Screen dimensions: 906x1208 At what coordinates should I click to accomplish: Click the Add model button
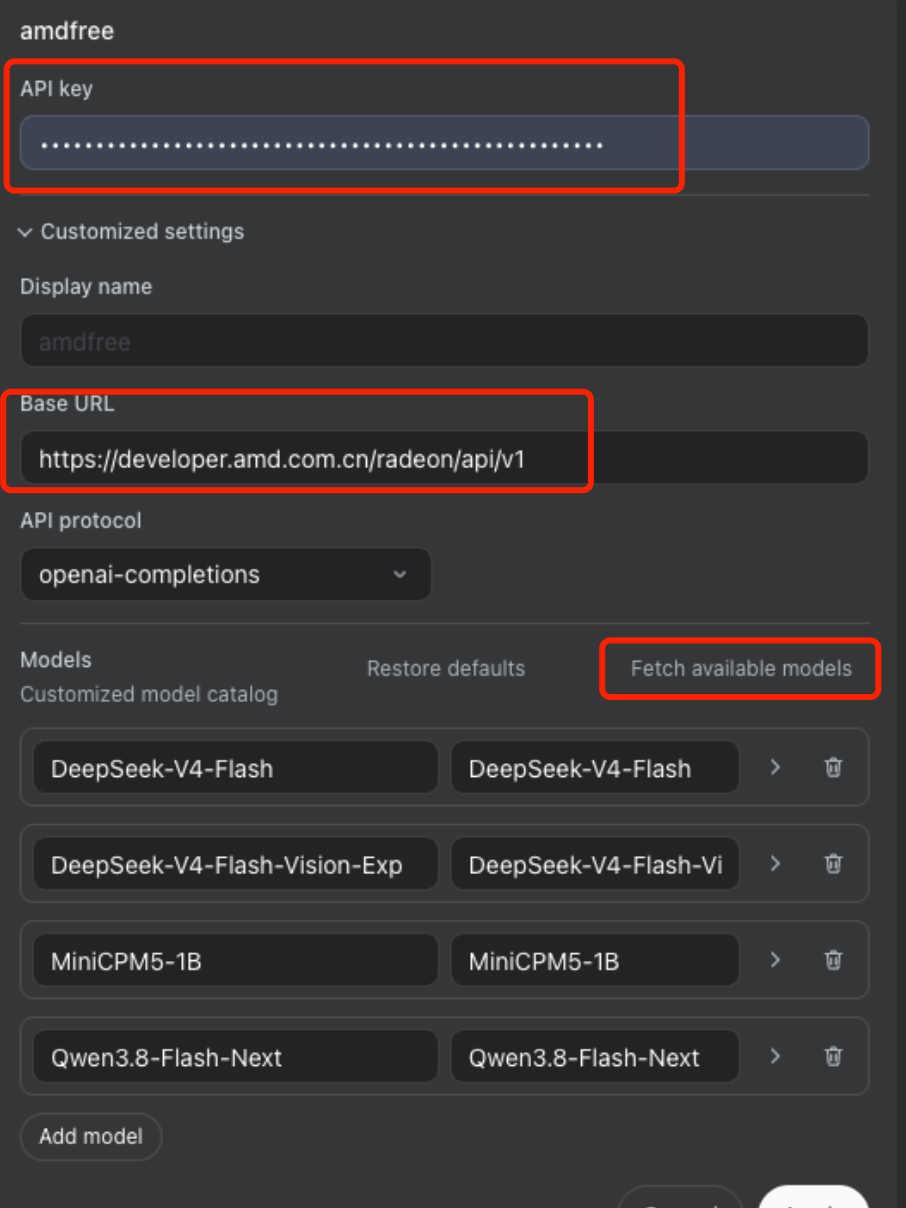pyautogui.click(x=91, y=1136)
